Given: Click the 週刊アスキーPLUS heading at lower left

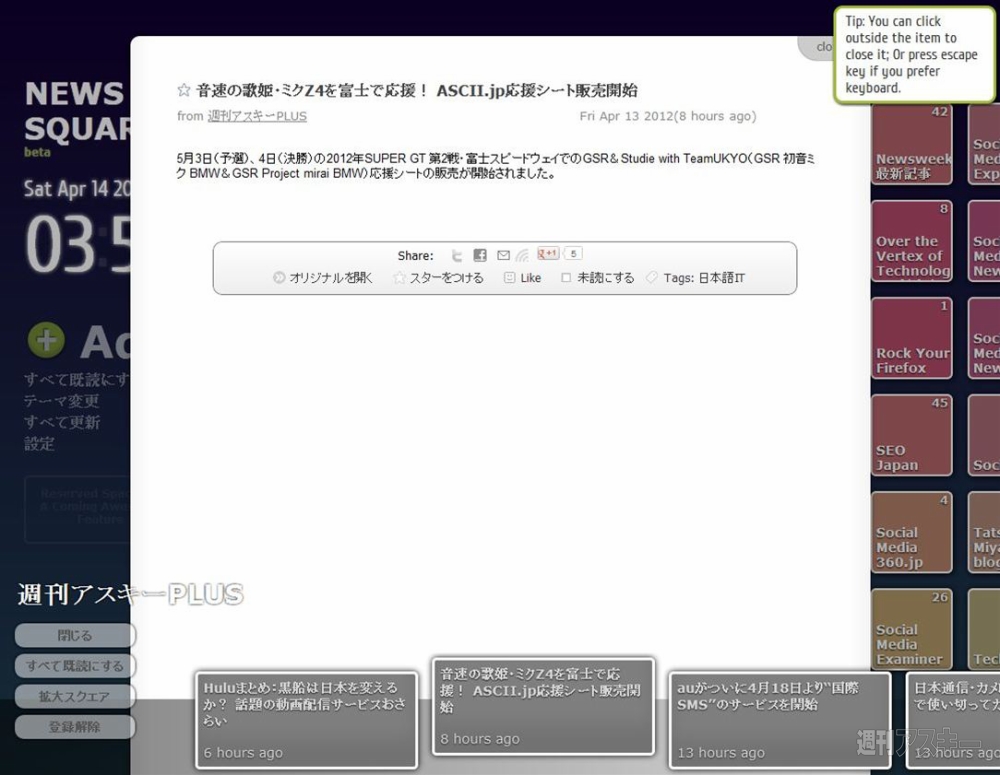Looking at the screenshot, I should click(131, 594).
